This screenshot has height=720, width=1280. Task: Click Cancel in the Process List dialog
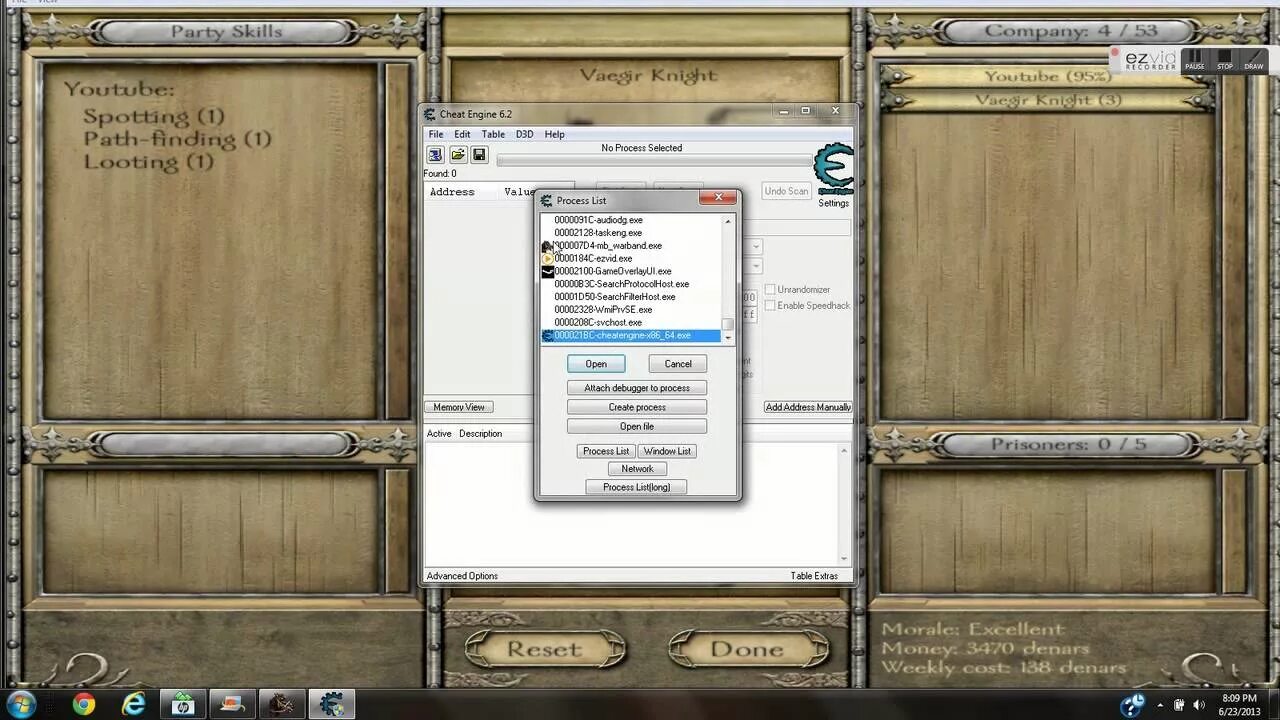tap(678, 364)
